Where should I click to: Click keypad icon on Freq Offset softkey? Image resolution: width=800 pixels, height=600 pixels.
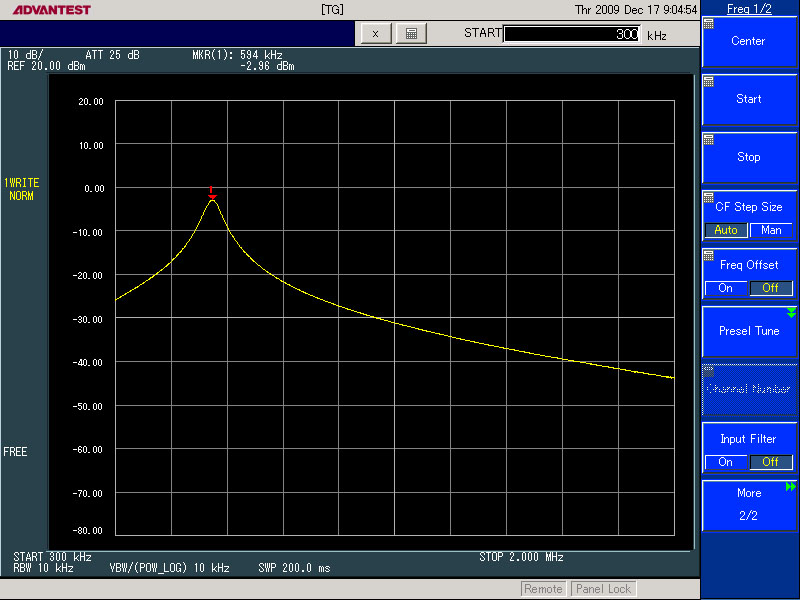click(x=709, y=256)
